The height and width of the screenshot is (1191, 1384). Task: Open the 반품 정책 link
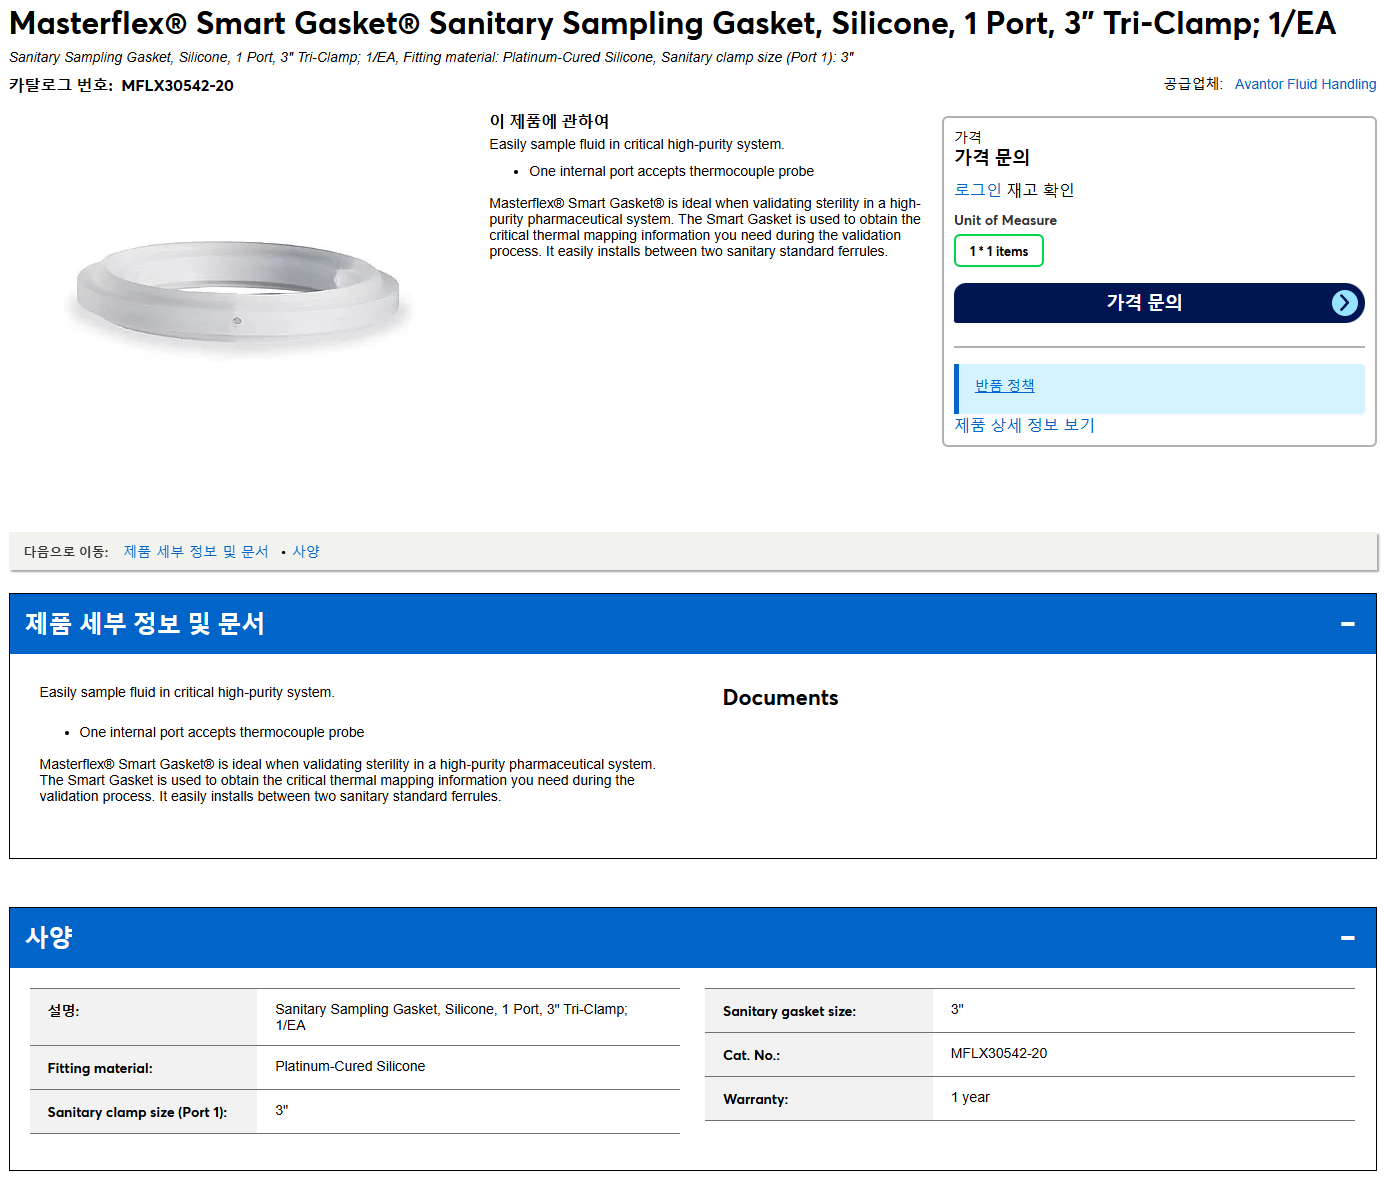point(1005,386)
